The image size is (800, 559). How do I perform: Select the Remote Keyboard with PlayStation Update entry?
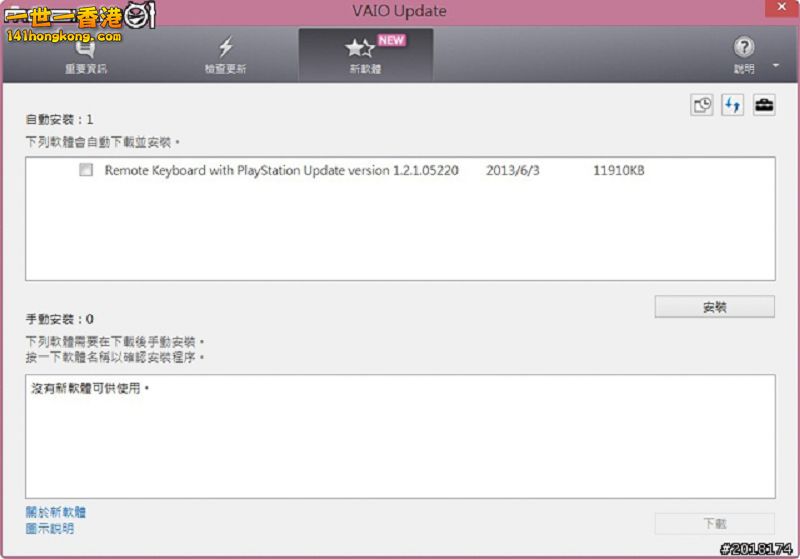[282, 170]
